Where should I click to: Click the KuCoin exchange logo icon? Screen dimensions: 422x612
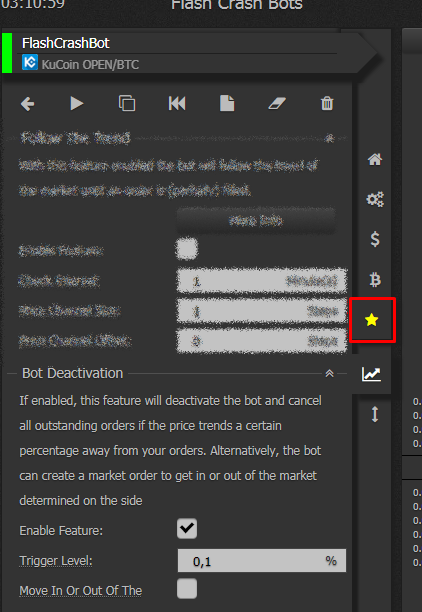tap(30, 63)
